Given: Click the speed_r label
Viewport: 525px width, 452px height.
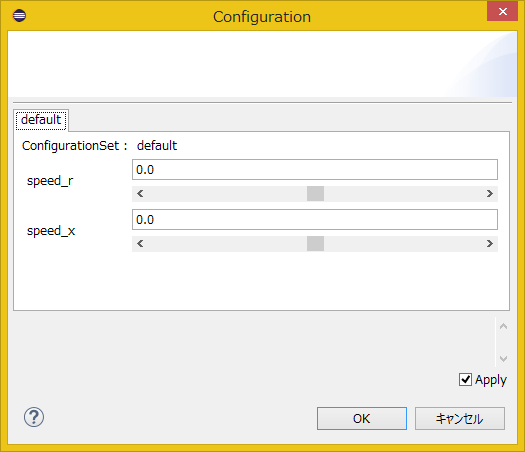Looking at the screenshot, I should [x=50, y=181].
